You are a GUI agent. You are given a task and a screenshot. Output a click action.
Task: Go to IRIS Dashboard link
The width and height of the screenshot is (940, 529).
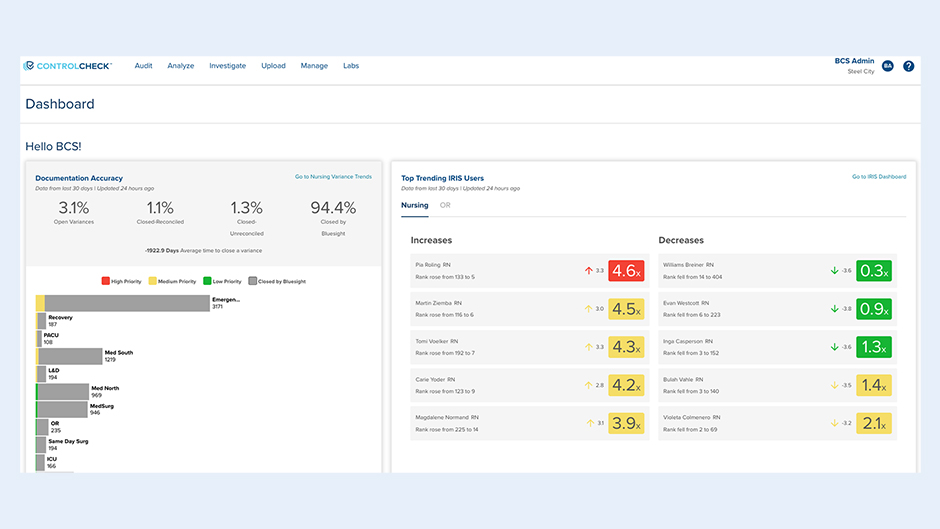click(x=879, y=177)
